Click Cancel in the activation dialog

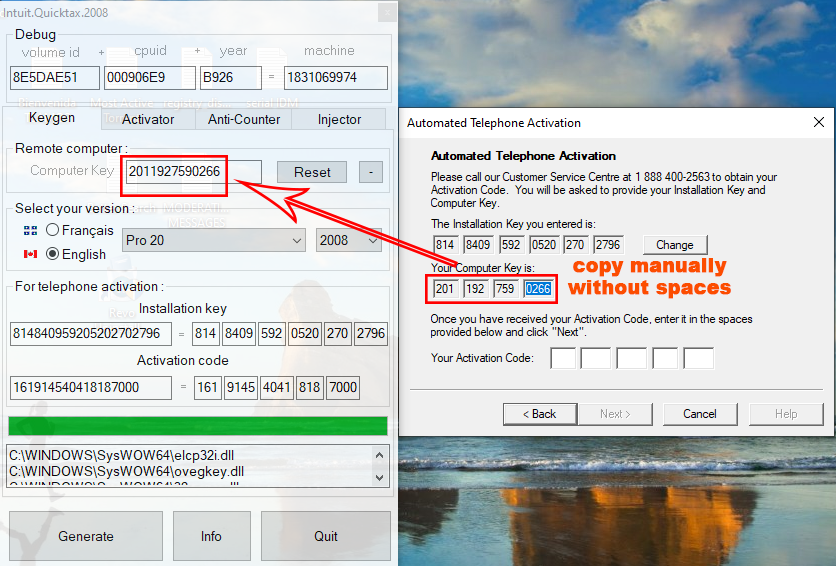coord(700,414)
